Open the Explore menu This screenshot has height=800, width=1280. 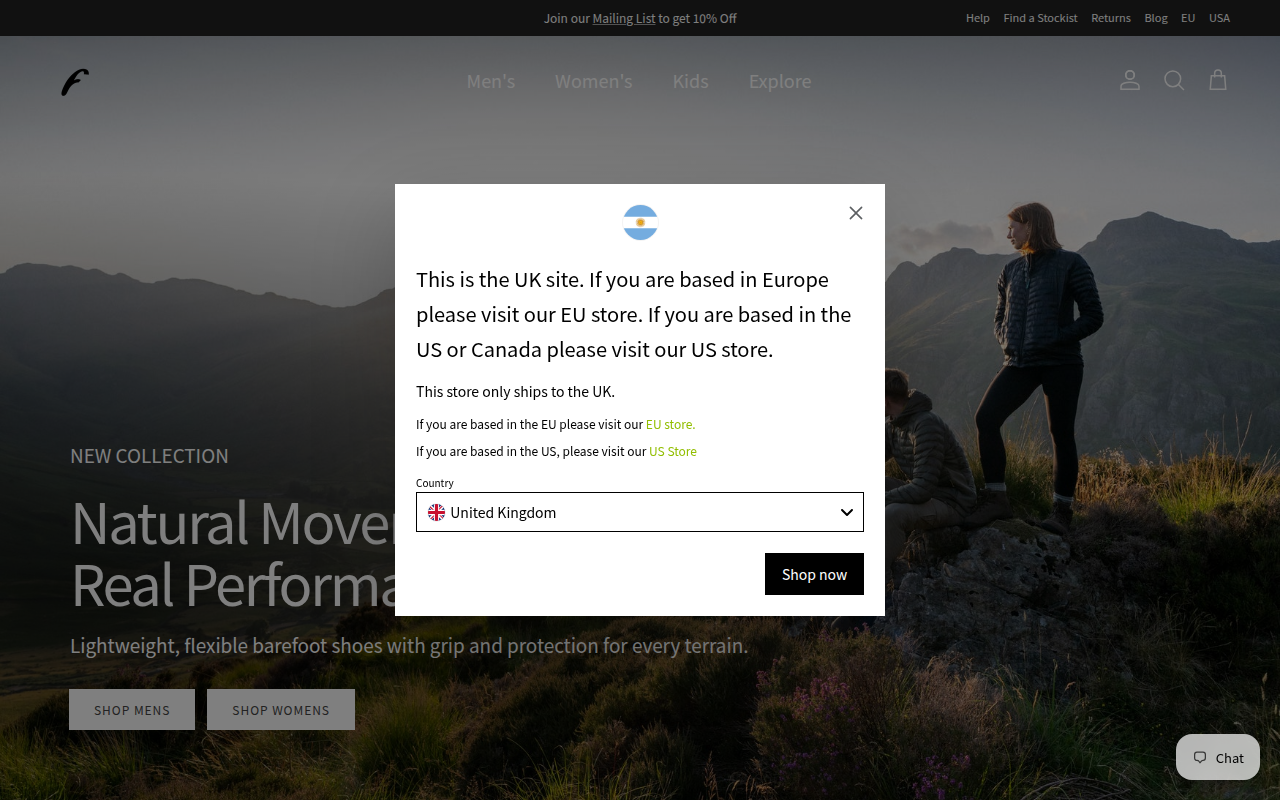[x=780, y=81]
